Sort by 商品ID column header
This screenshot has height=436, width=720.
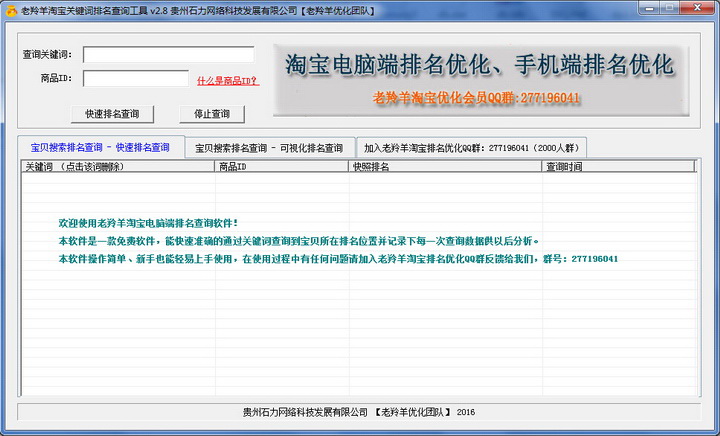281,167
